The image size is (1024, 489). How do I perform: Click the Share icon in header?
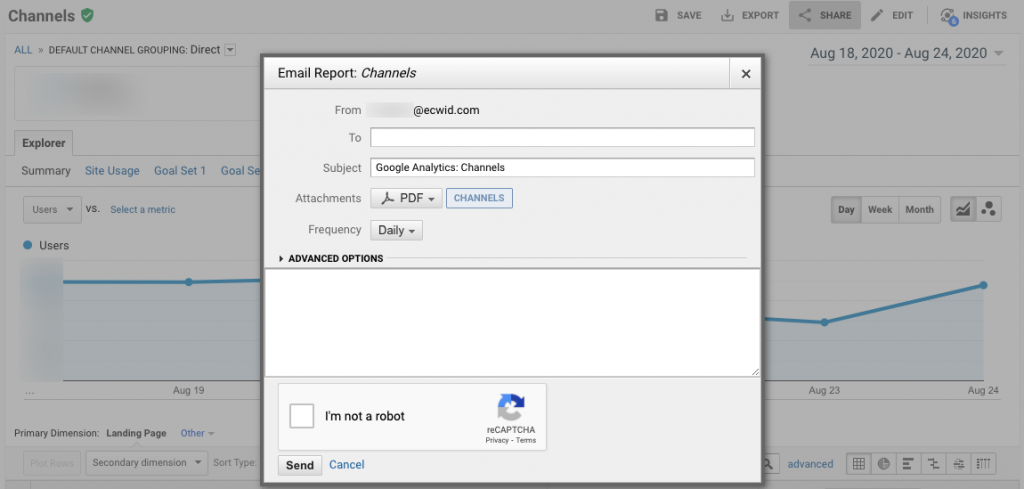[x=805, y=15]
